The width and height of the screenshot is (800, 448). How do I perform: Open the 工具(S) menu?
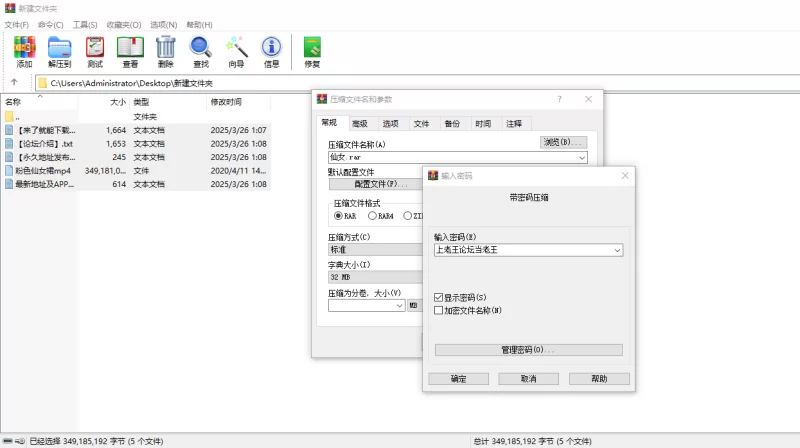[85, 24]
